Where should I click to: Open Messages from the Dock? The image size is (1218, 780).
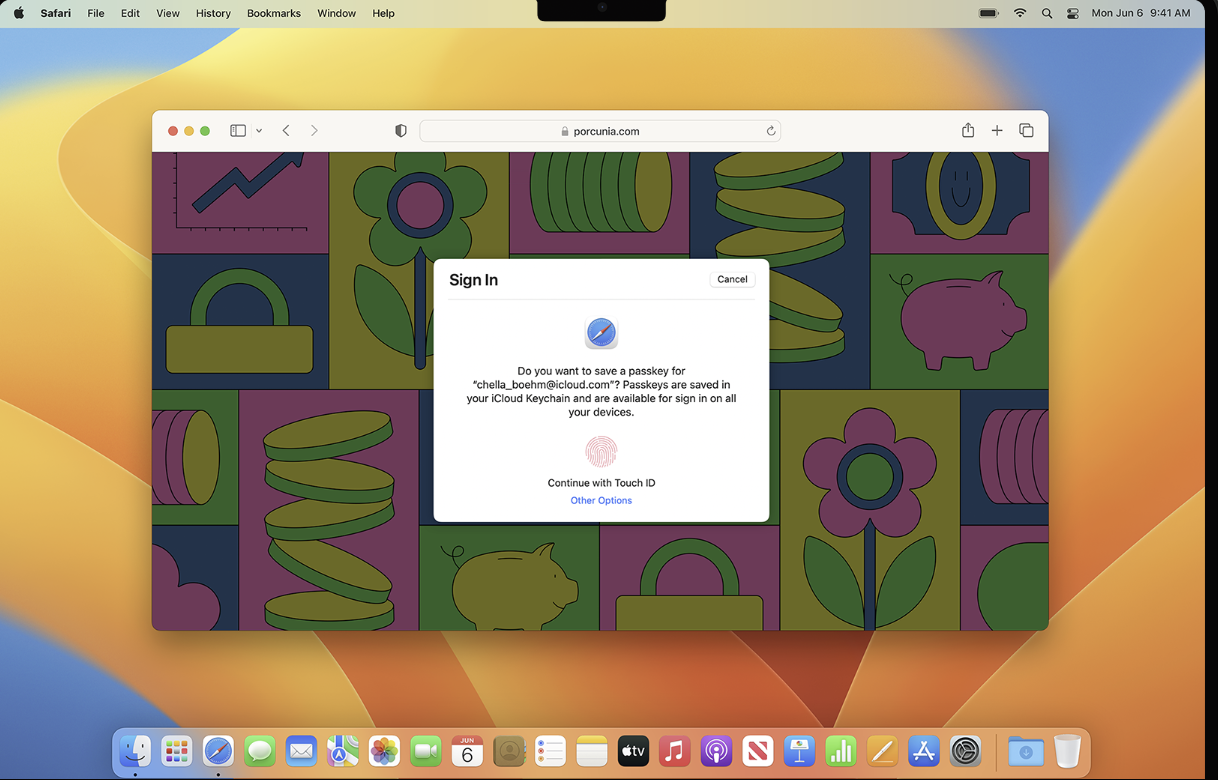coord(260,750)
